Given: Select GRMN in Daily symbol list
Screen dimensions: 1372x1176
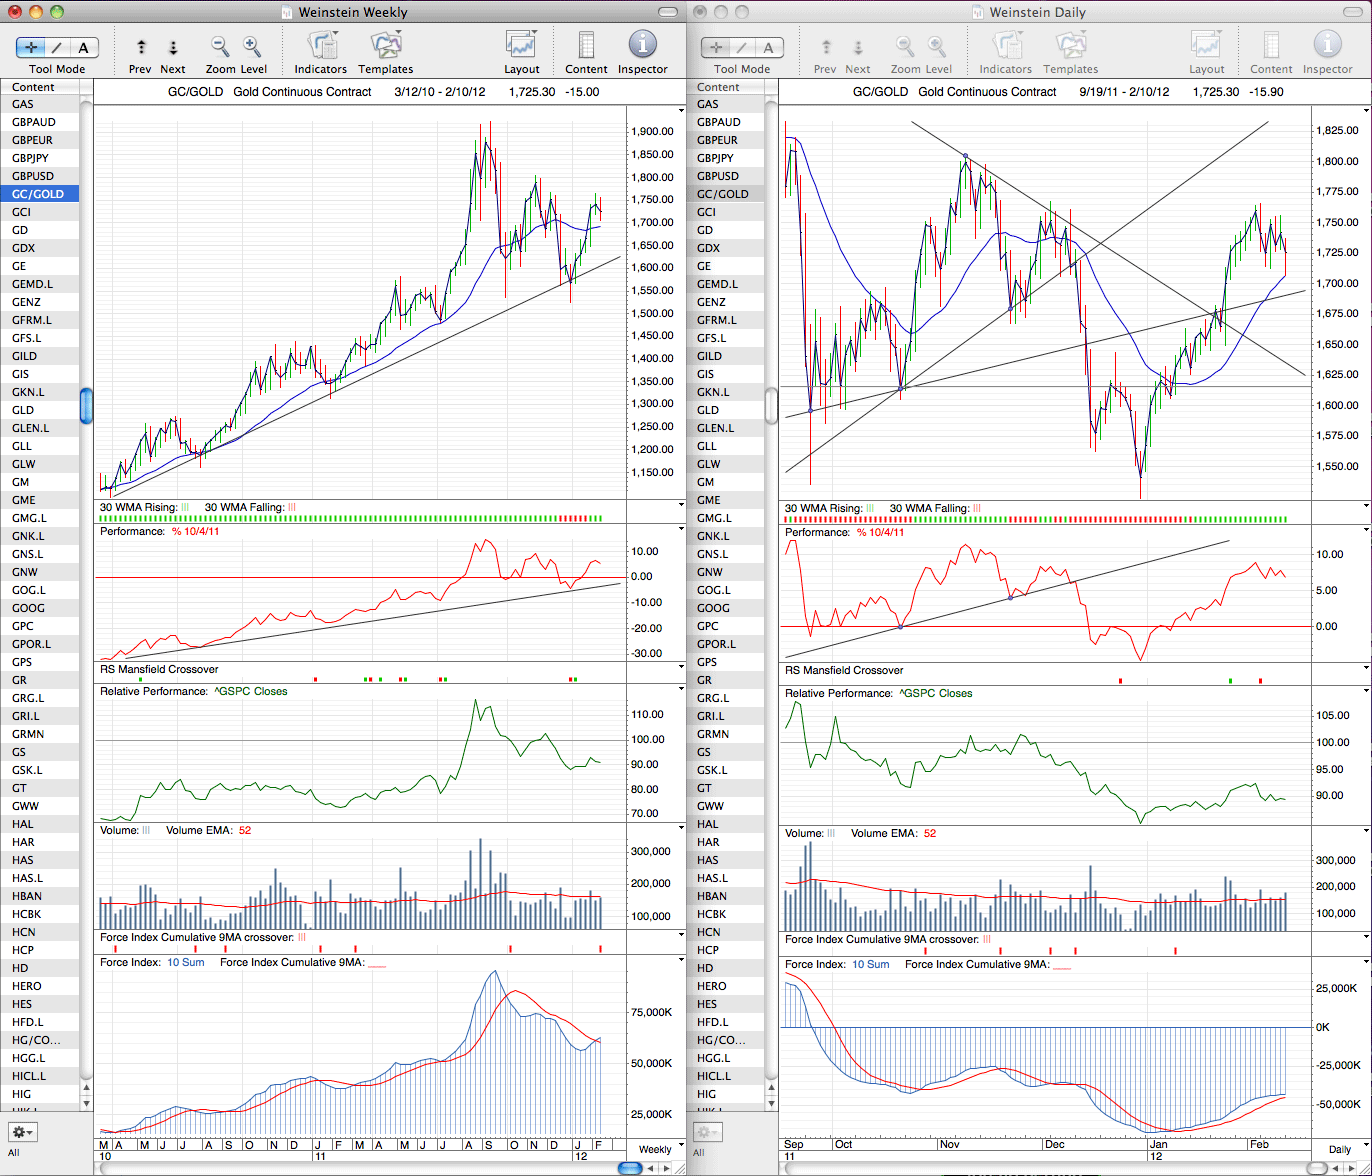Looking at the screenshot, I should 725,734.
